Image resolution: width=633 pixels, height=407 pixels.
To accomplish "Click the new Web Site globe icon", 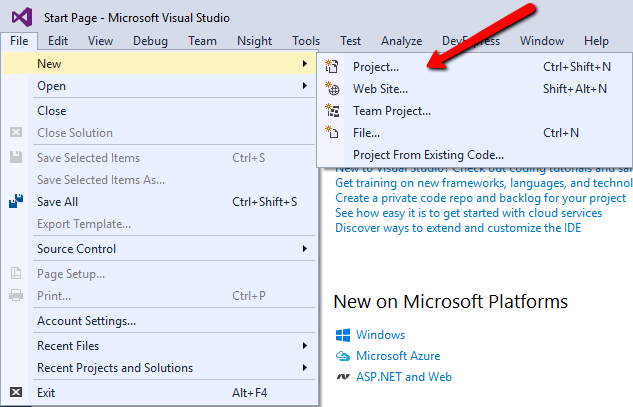I will 333,88.
